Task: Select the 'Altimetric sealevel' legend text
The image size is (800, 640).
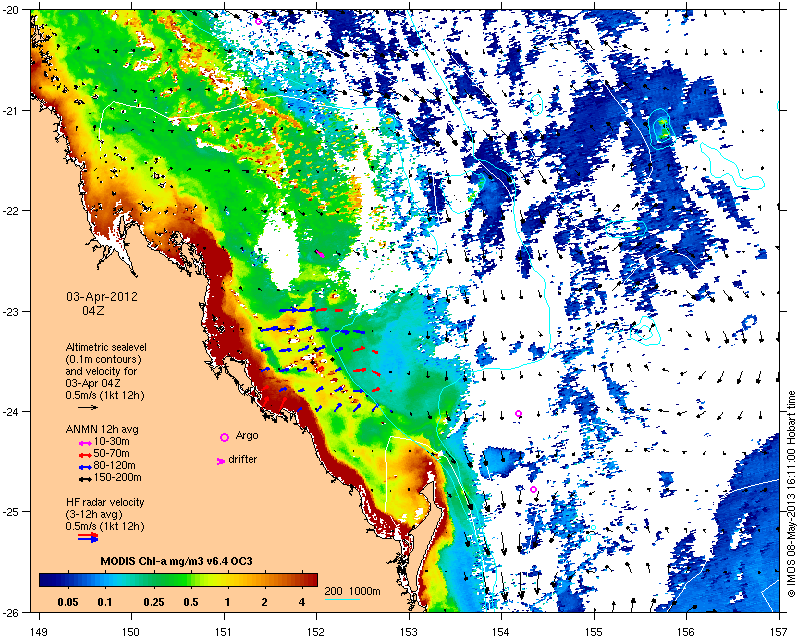Action: [106, 347]
